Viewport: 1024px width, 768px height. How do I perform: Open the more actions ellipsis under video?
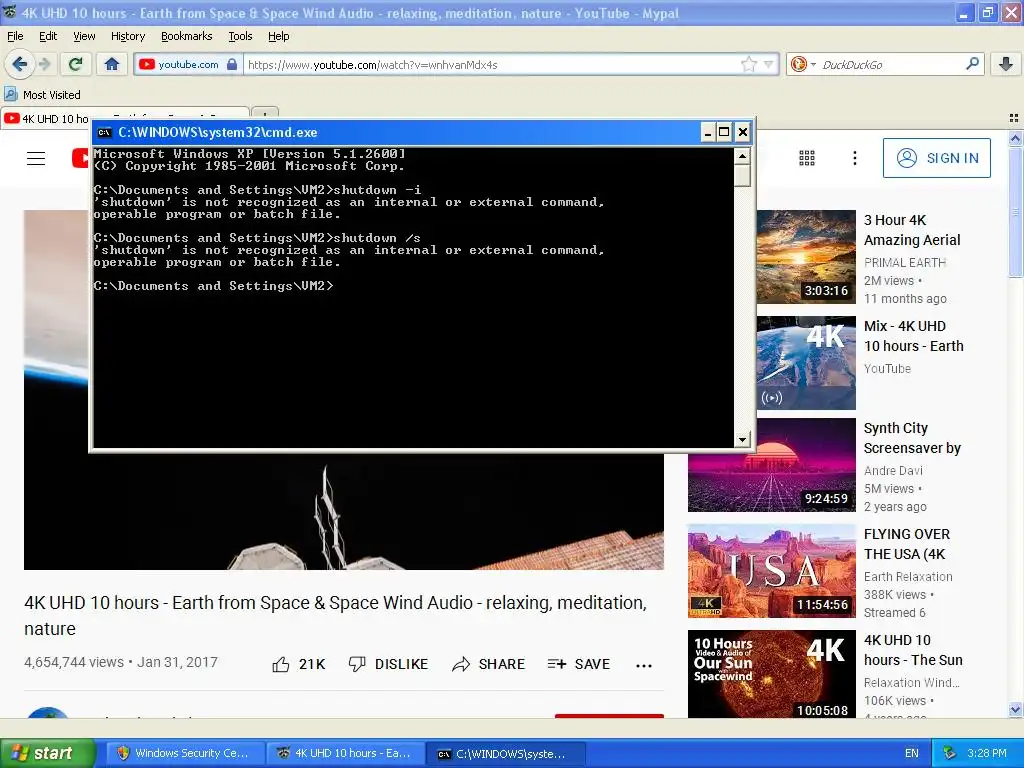[x=644, y=665]
